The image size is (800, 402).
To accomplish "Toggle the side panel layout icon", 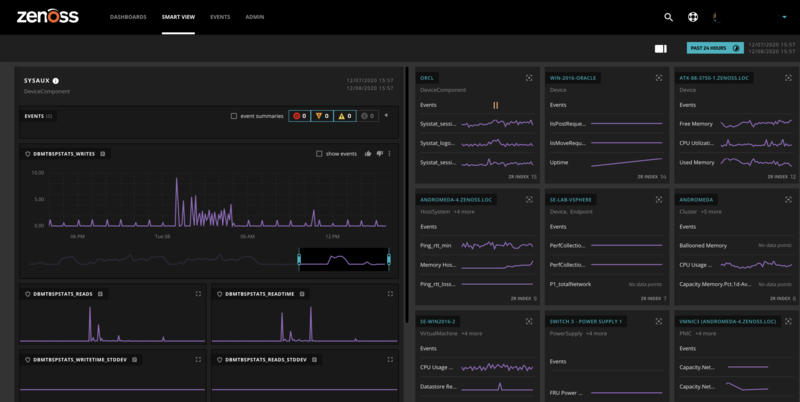I will click(x=661, y=48).
